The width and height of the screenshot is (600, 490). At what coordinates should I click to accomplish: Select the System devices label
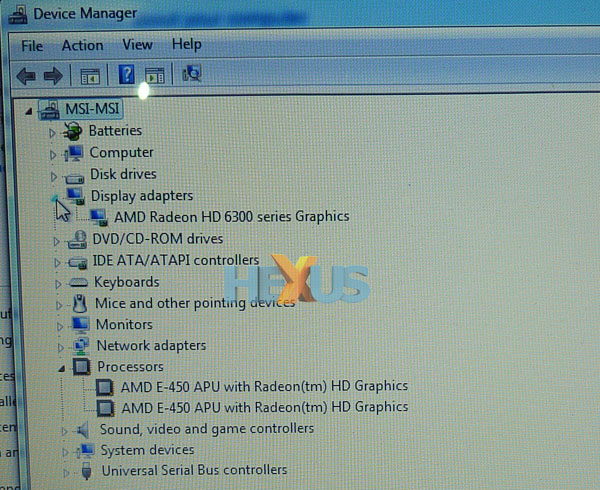(x=147, y=450)
